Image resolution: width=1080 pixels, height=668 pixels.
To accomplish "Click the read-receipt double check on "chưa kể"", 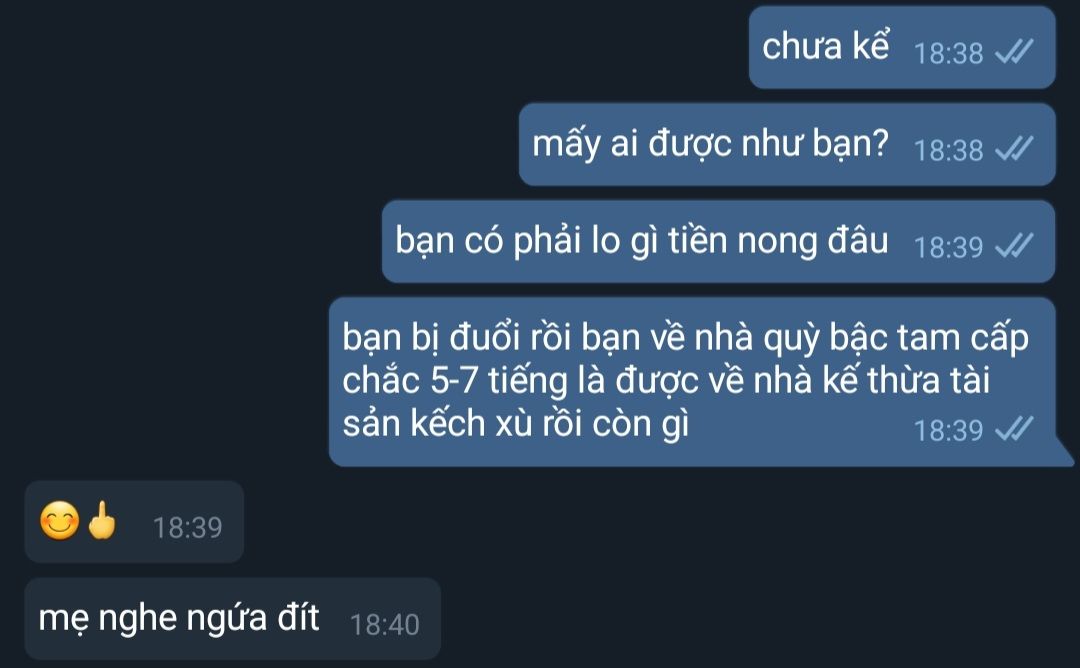I will (x=1015, y=52).
